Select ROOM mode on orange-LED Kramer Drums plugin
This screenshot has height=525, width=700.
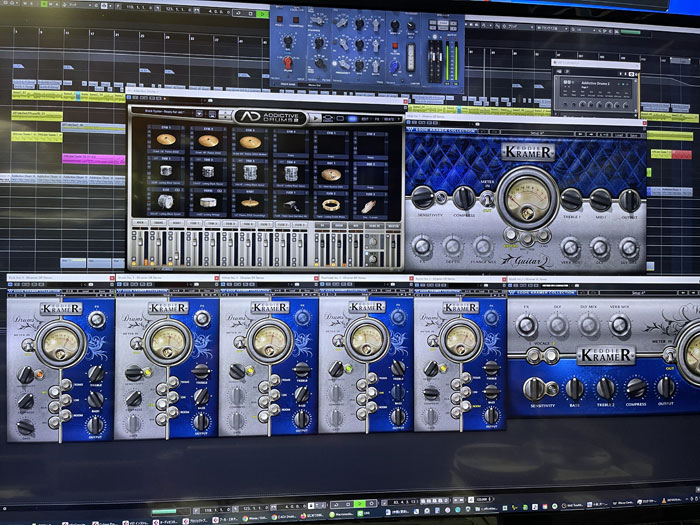(66, 415)
